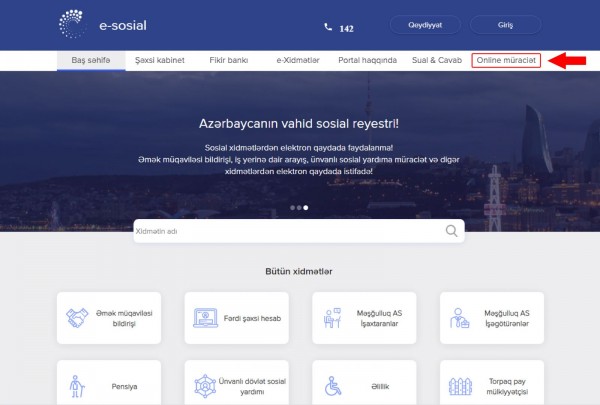Screen dimensions: 600x405
Task: Select the Fərdi şəxsi hesab icon
Action: (204, 318)
